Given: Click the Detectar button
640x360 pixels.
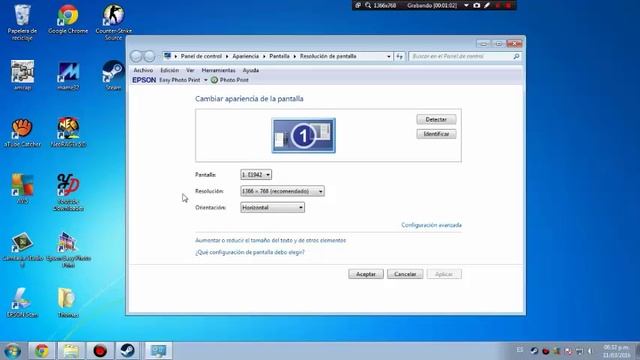Looking at the screenshot, I should (x=436, y=120).
